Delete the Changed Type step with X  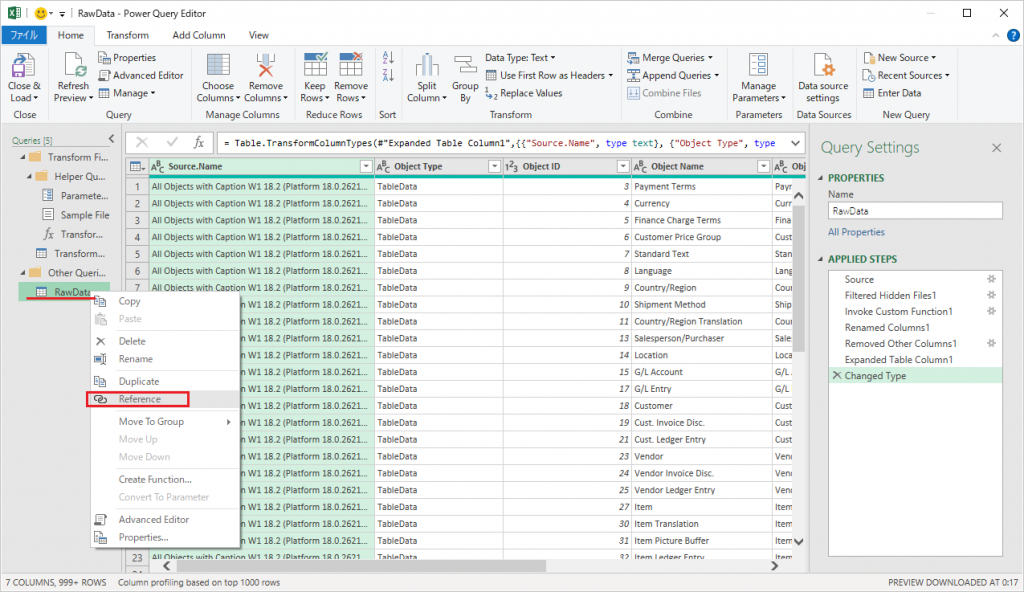click(x=837, y=376)
